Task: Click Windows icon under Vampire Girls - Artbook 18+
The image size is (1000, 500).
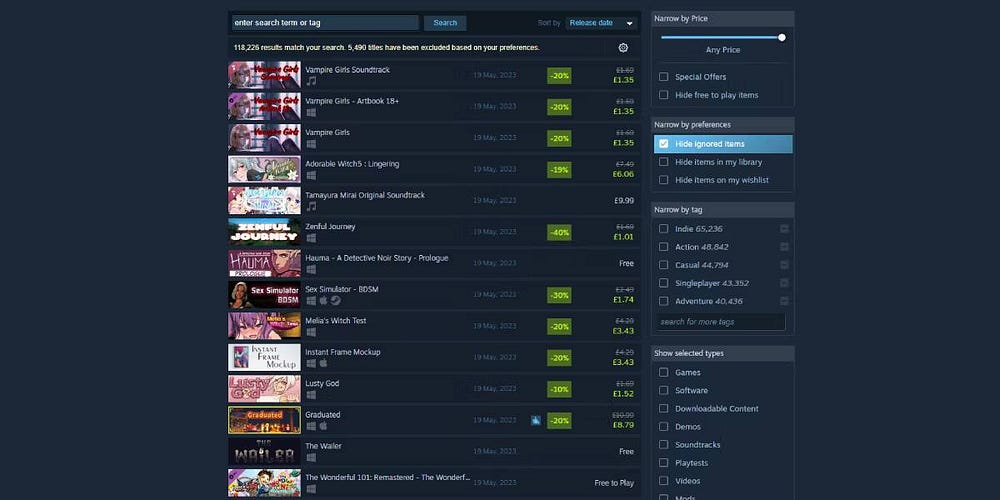Action: (x=311, y=112)
